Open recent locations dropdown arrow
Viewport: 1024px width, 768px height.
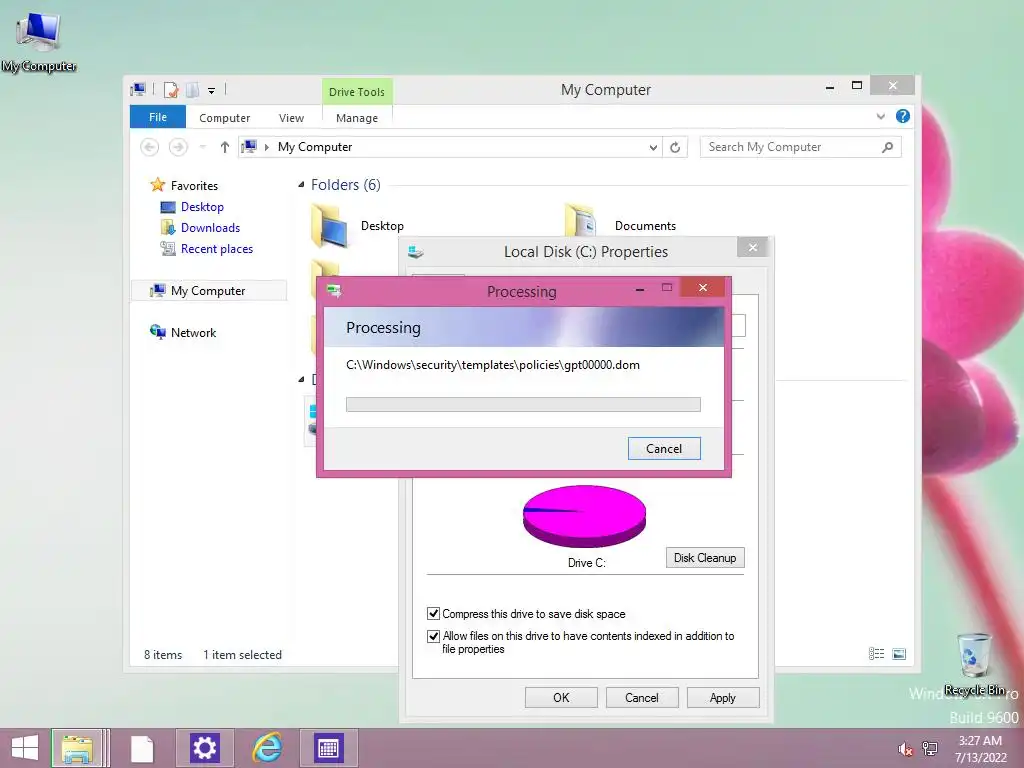(203, 147)
